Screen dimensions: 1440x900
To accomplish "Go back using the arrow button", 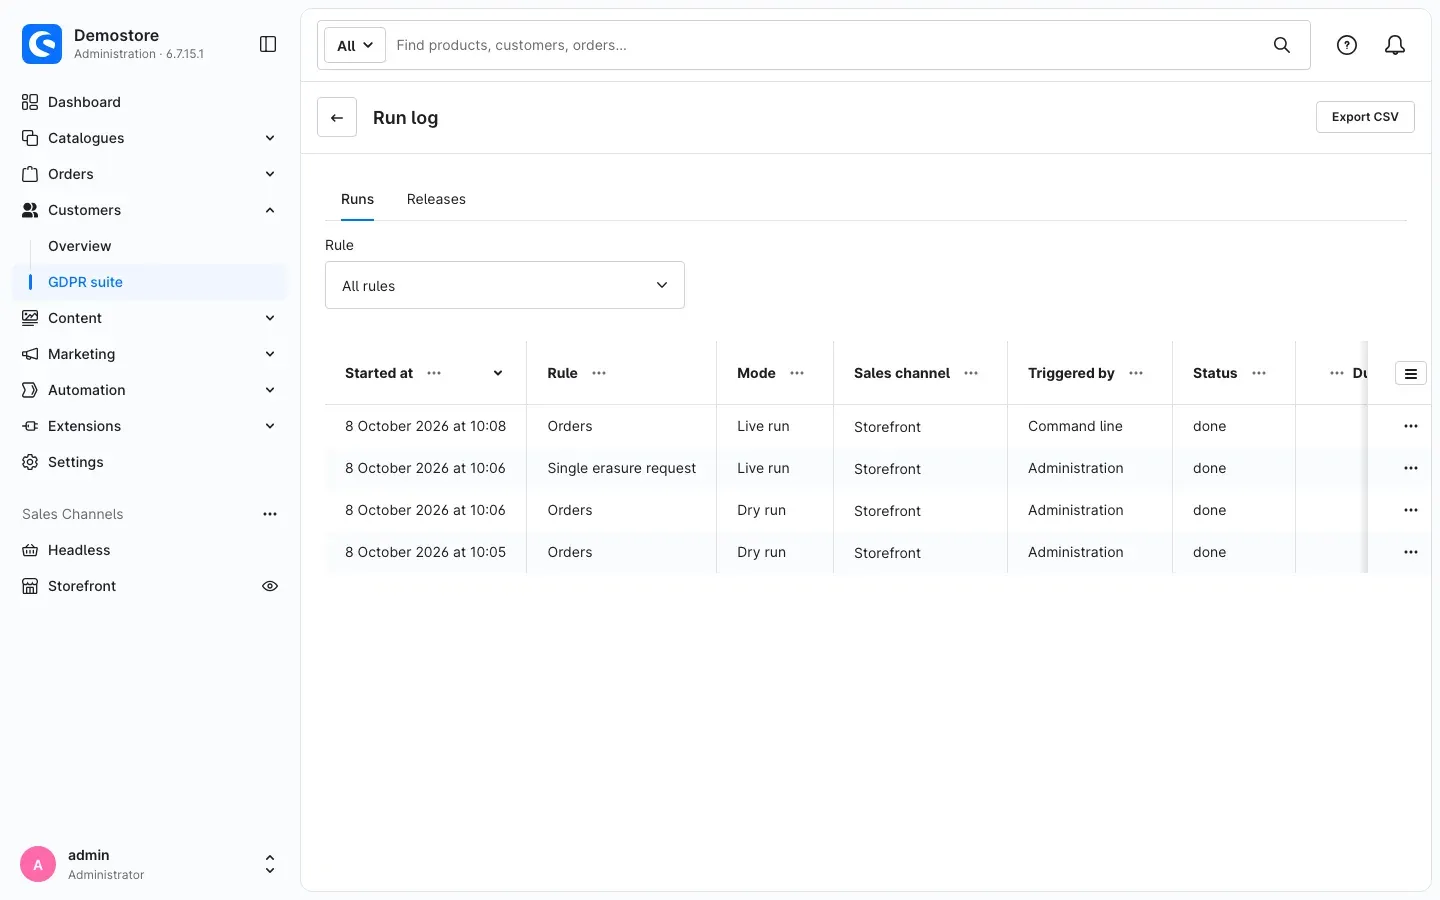I will 337,117.
